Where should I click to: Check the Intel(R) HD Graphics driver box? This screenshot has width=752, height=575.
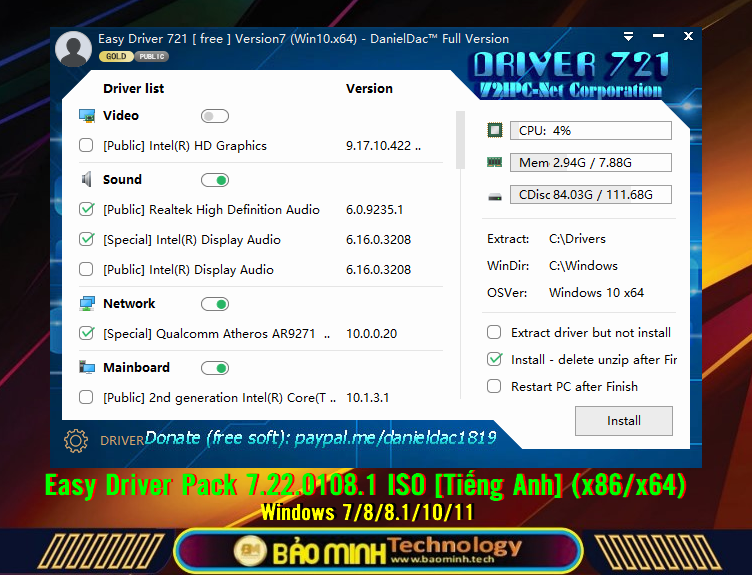tap(86, 145)
